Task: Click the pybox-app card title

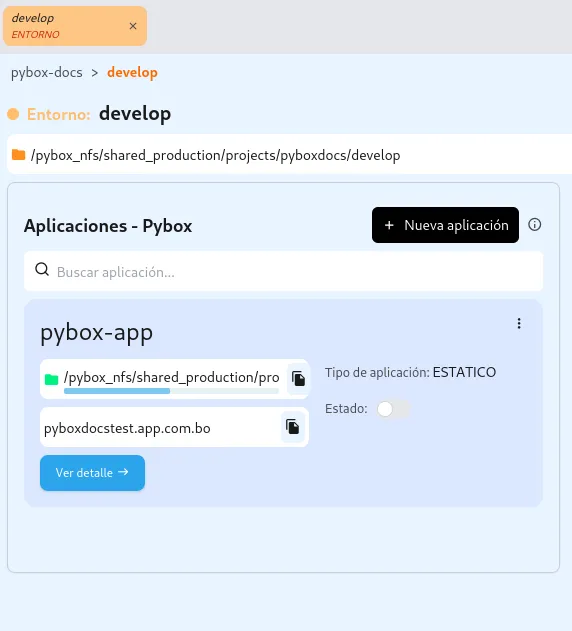Action: [x=97, y=333]
